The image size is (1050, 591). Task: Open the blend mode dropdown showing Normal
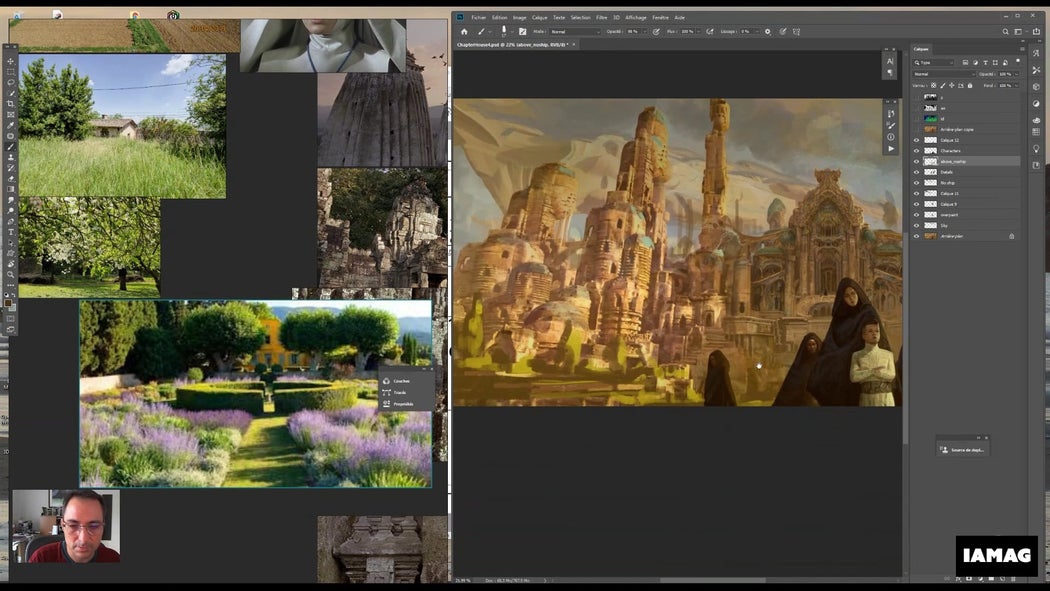(945, 74)
